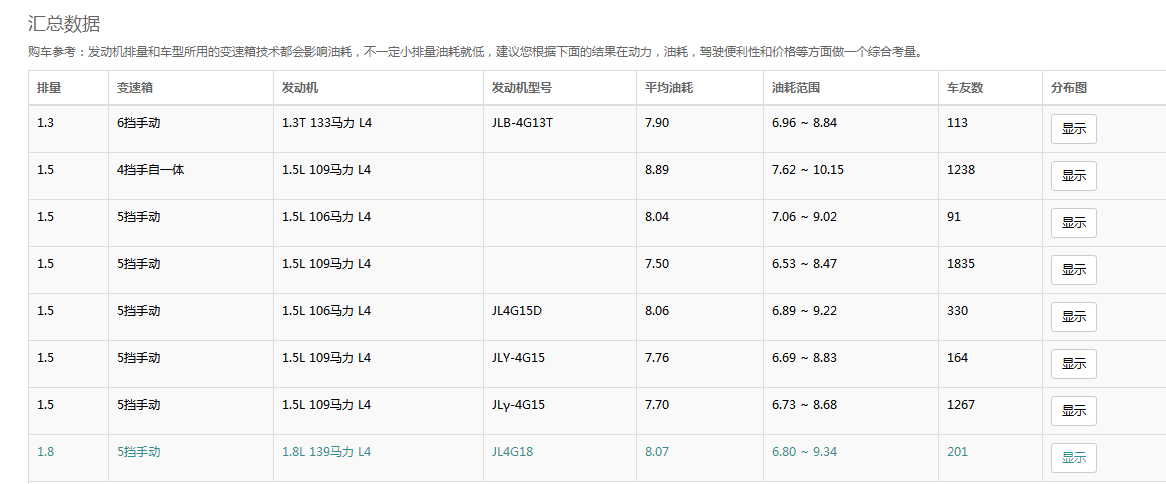The height and width of the screenshot is (484, 1166).
Task: Click 显示 button in JLY-4G15 row
Action: [1073, 364]
